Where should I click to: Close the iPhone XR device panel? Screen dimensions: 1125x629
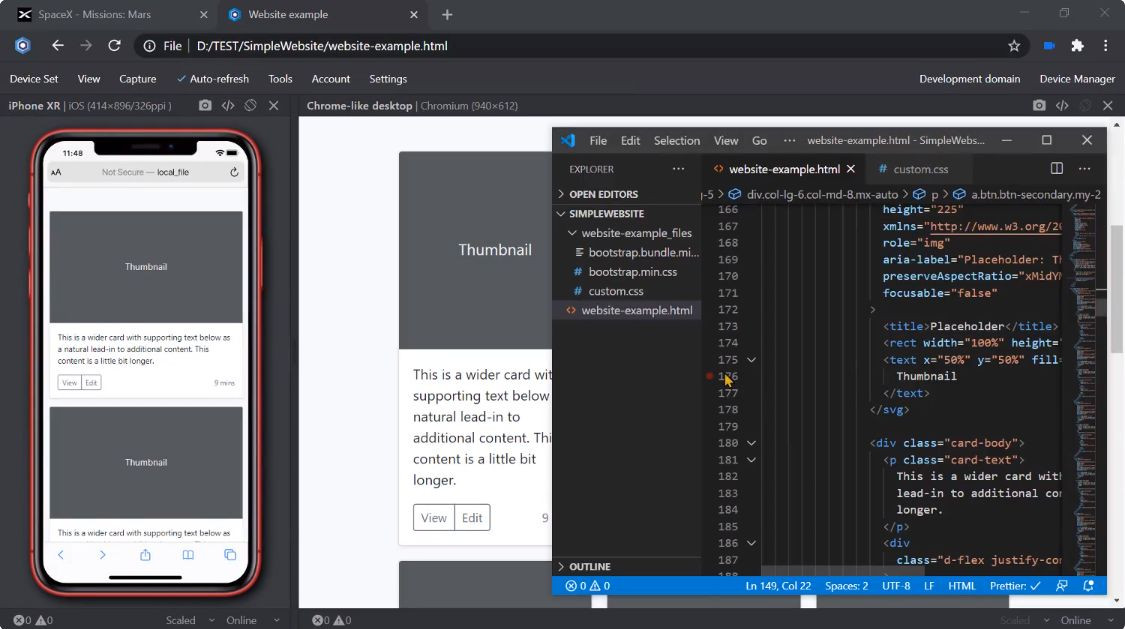273,105
